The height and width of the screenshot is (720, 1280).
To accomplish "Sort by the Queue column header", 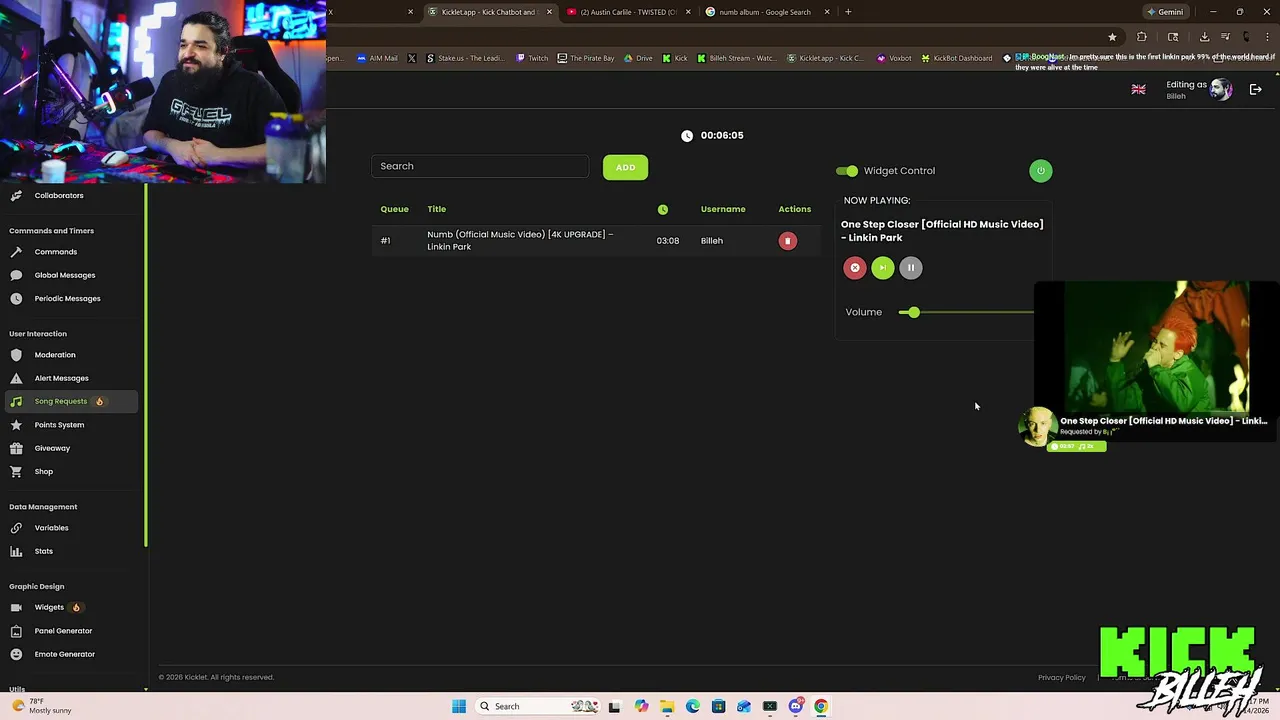I will click(394, 209).
